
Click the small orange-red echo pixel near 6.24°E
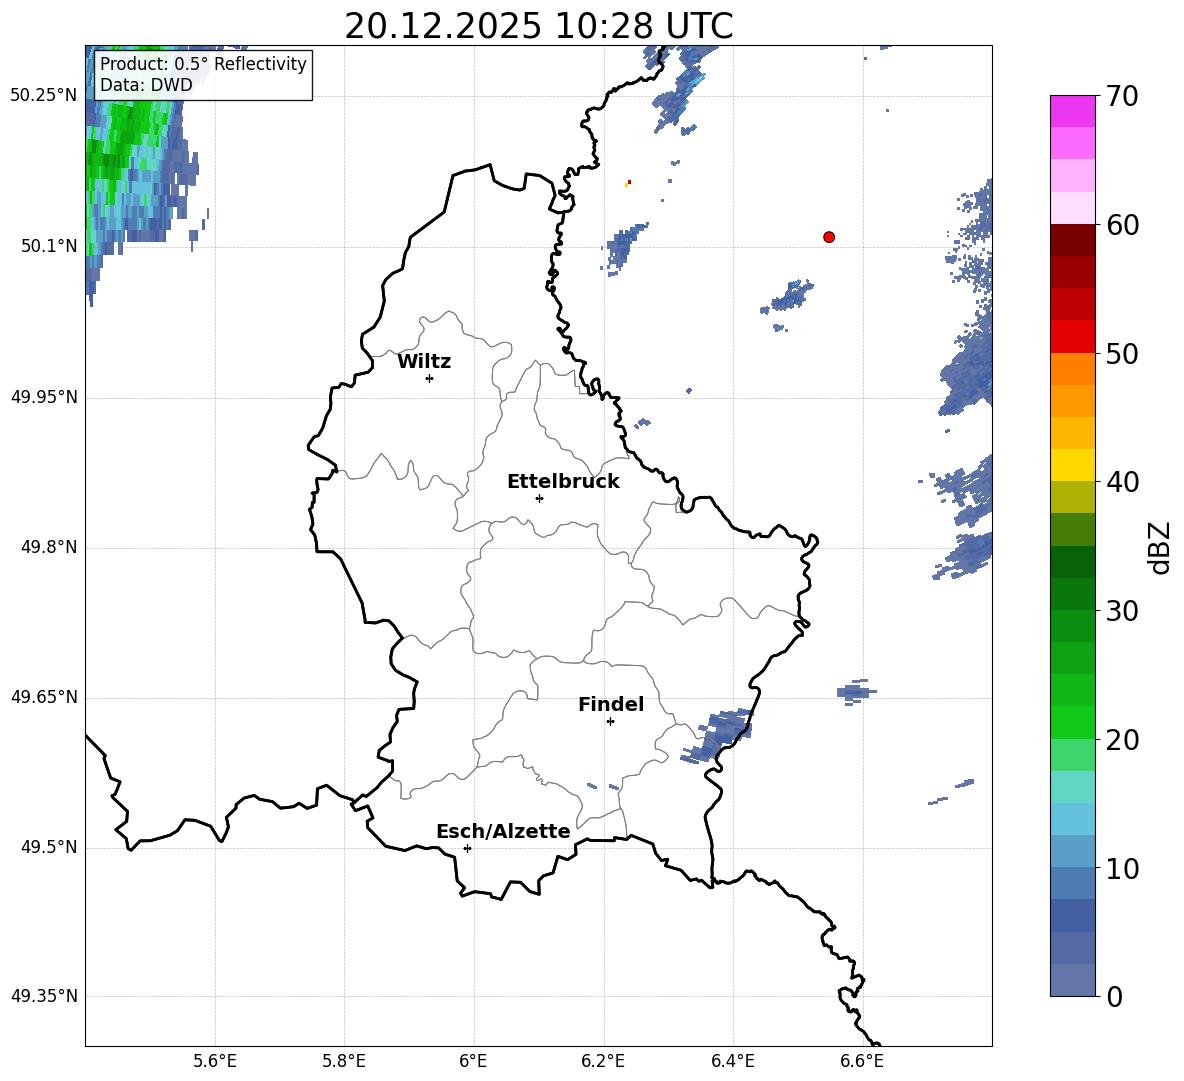(627, 183)
